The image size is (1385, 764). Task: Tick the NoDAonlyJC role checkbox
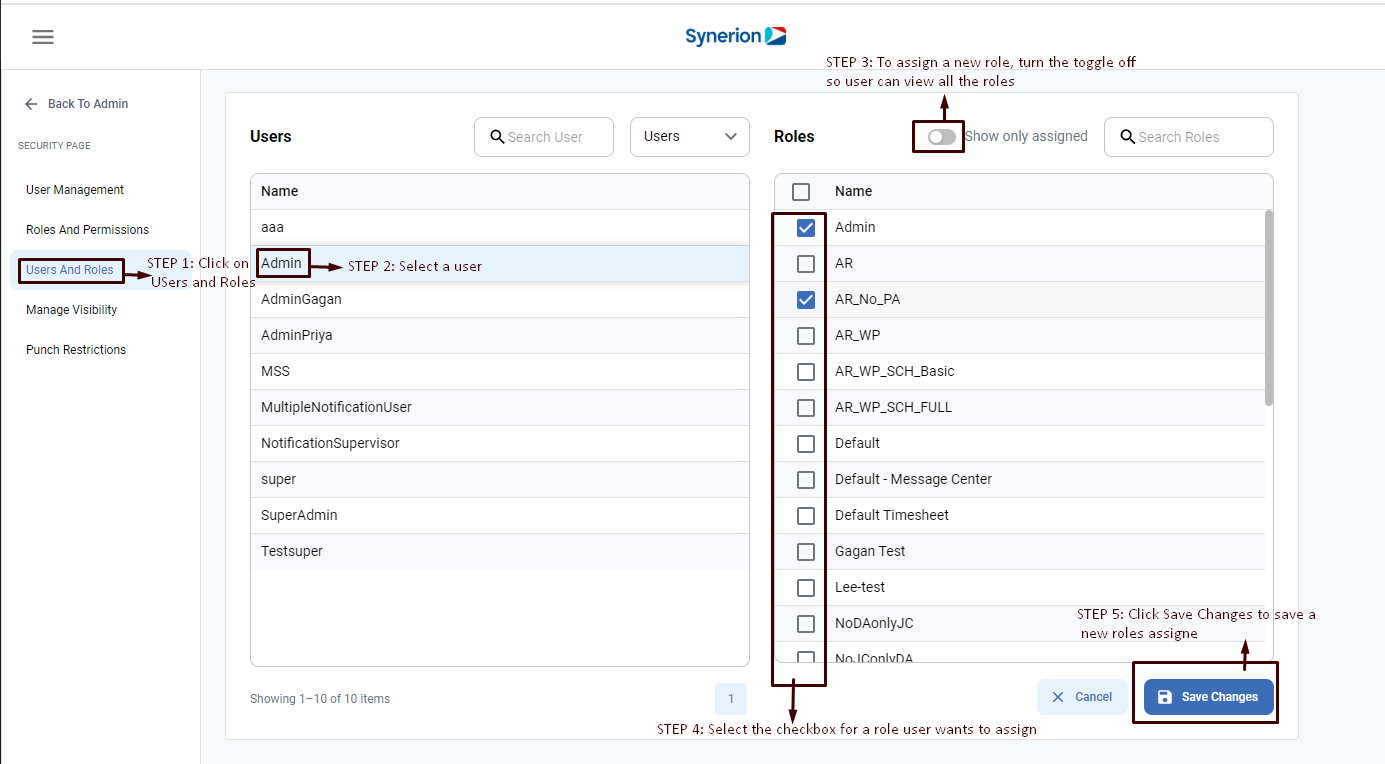coord(806,624)
